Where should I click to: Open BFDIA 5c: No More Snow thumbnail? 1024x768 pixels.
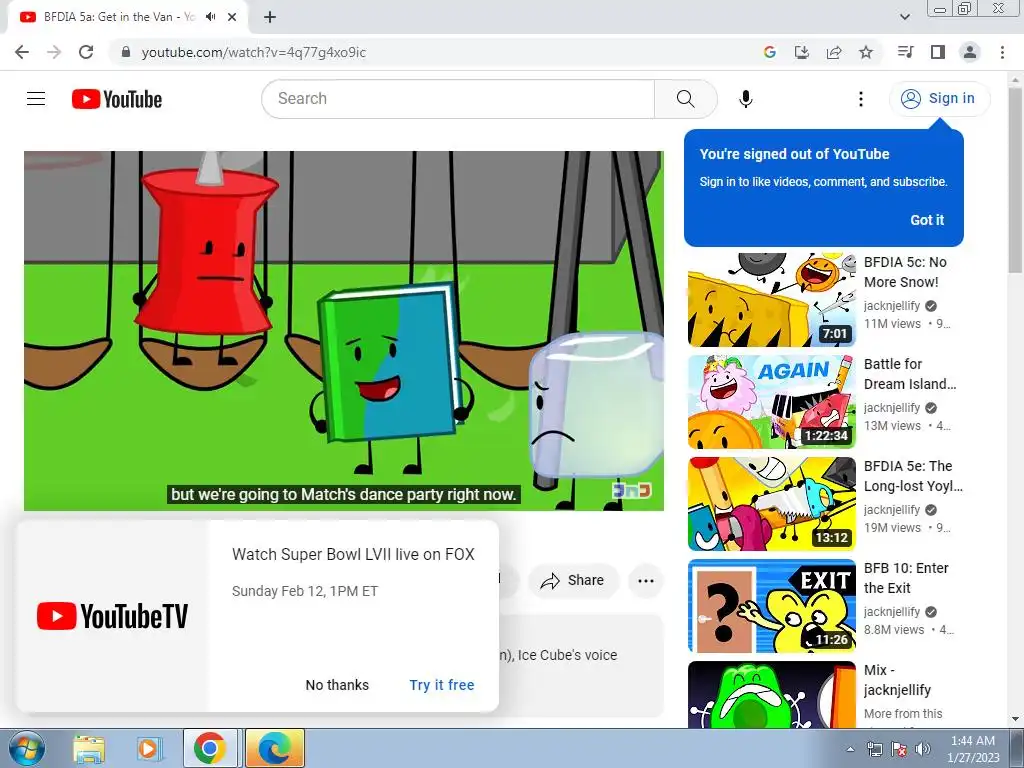[x=771, y=300]
